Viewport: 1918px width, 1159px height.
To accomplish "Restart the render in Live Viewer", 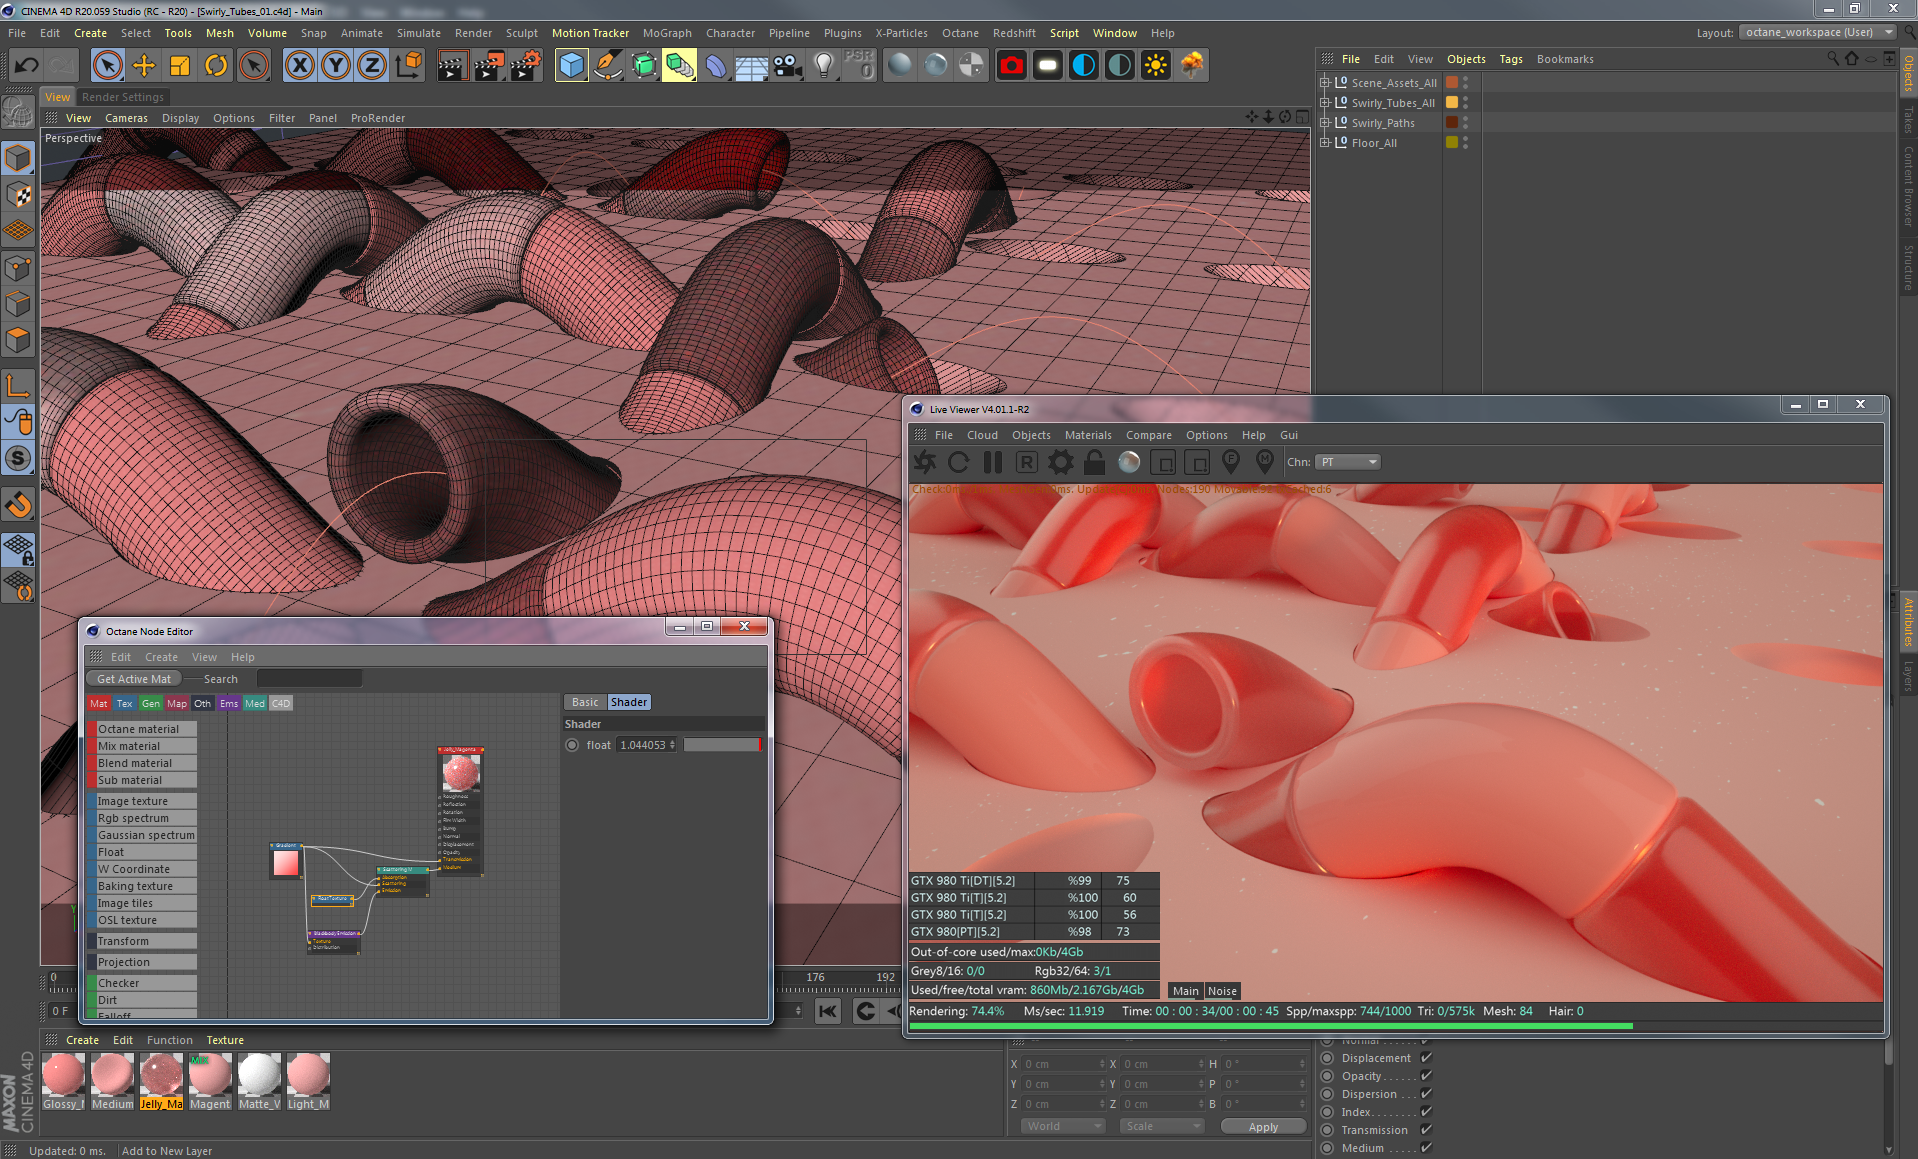I will click(x=958, y=462).
